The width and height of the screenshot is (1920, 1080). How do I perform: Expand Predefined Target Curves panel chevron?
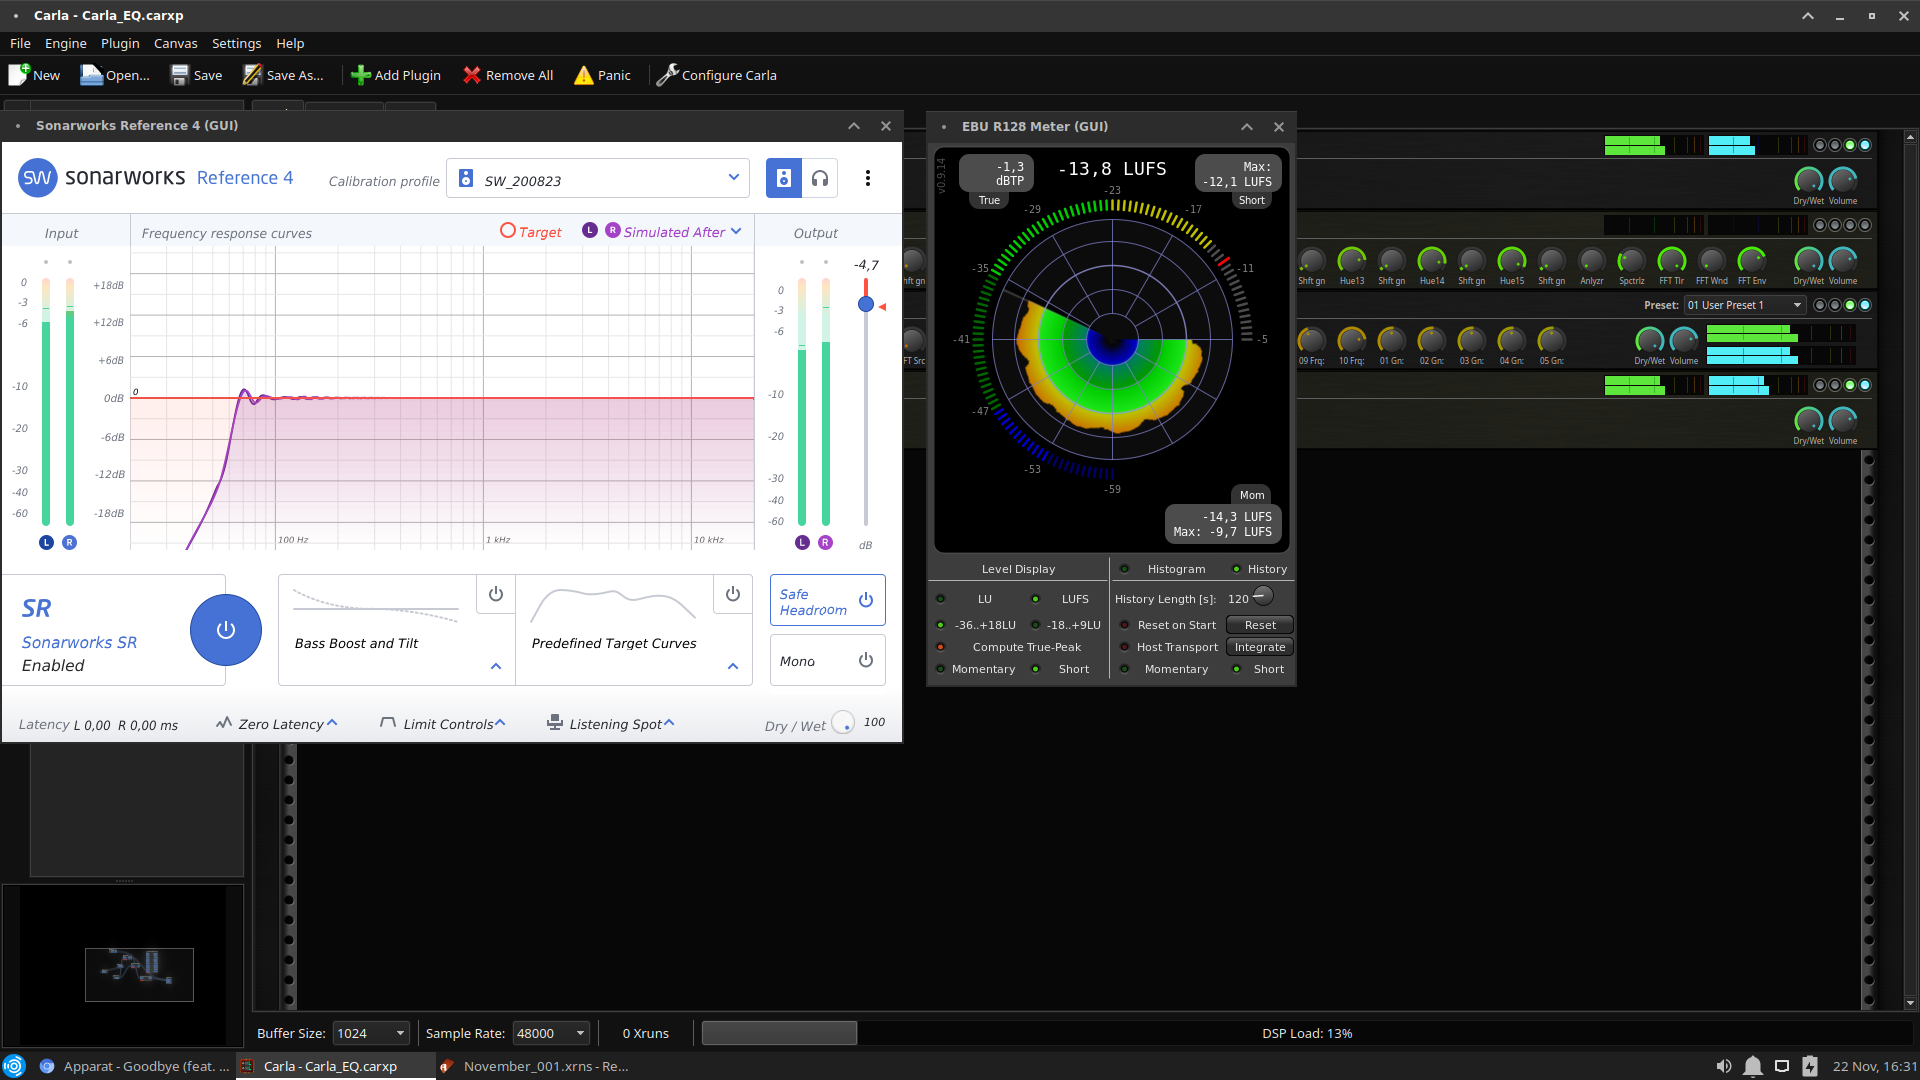coord(733,666)
